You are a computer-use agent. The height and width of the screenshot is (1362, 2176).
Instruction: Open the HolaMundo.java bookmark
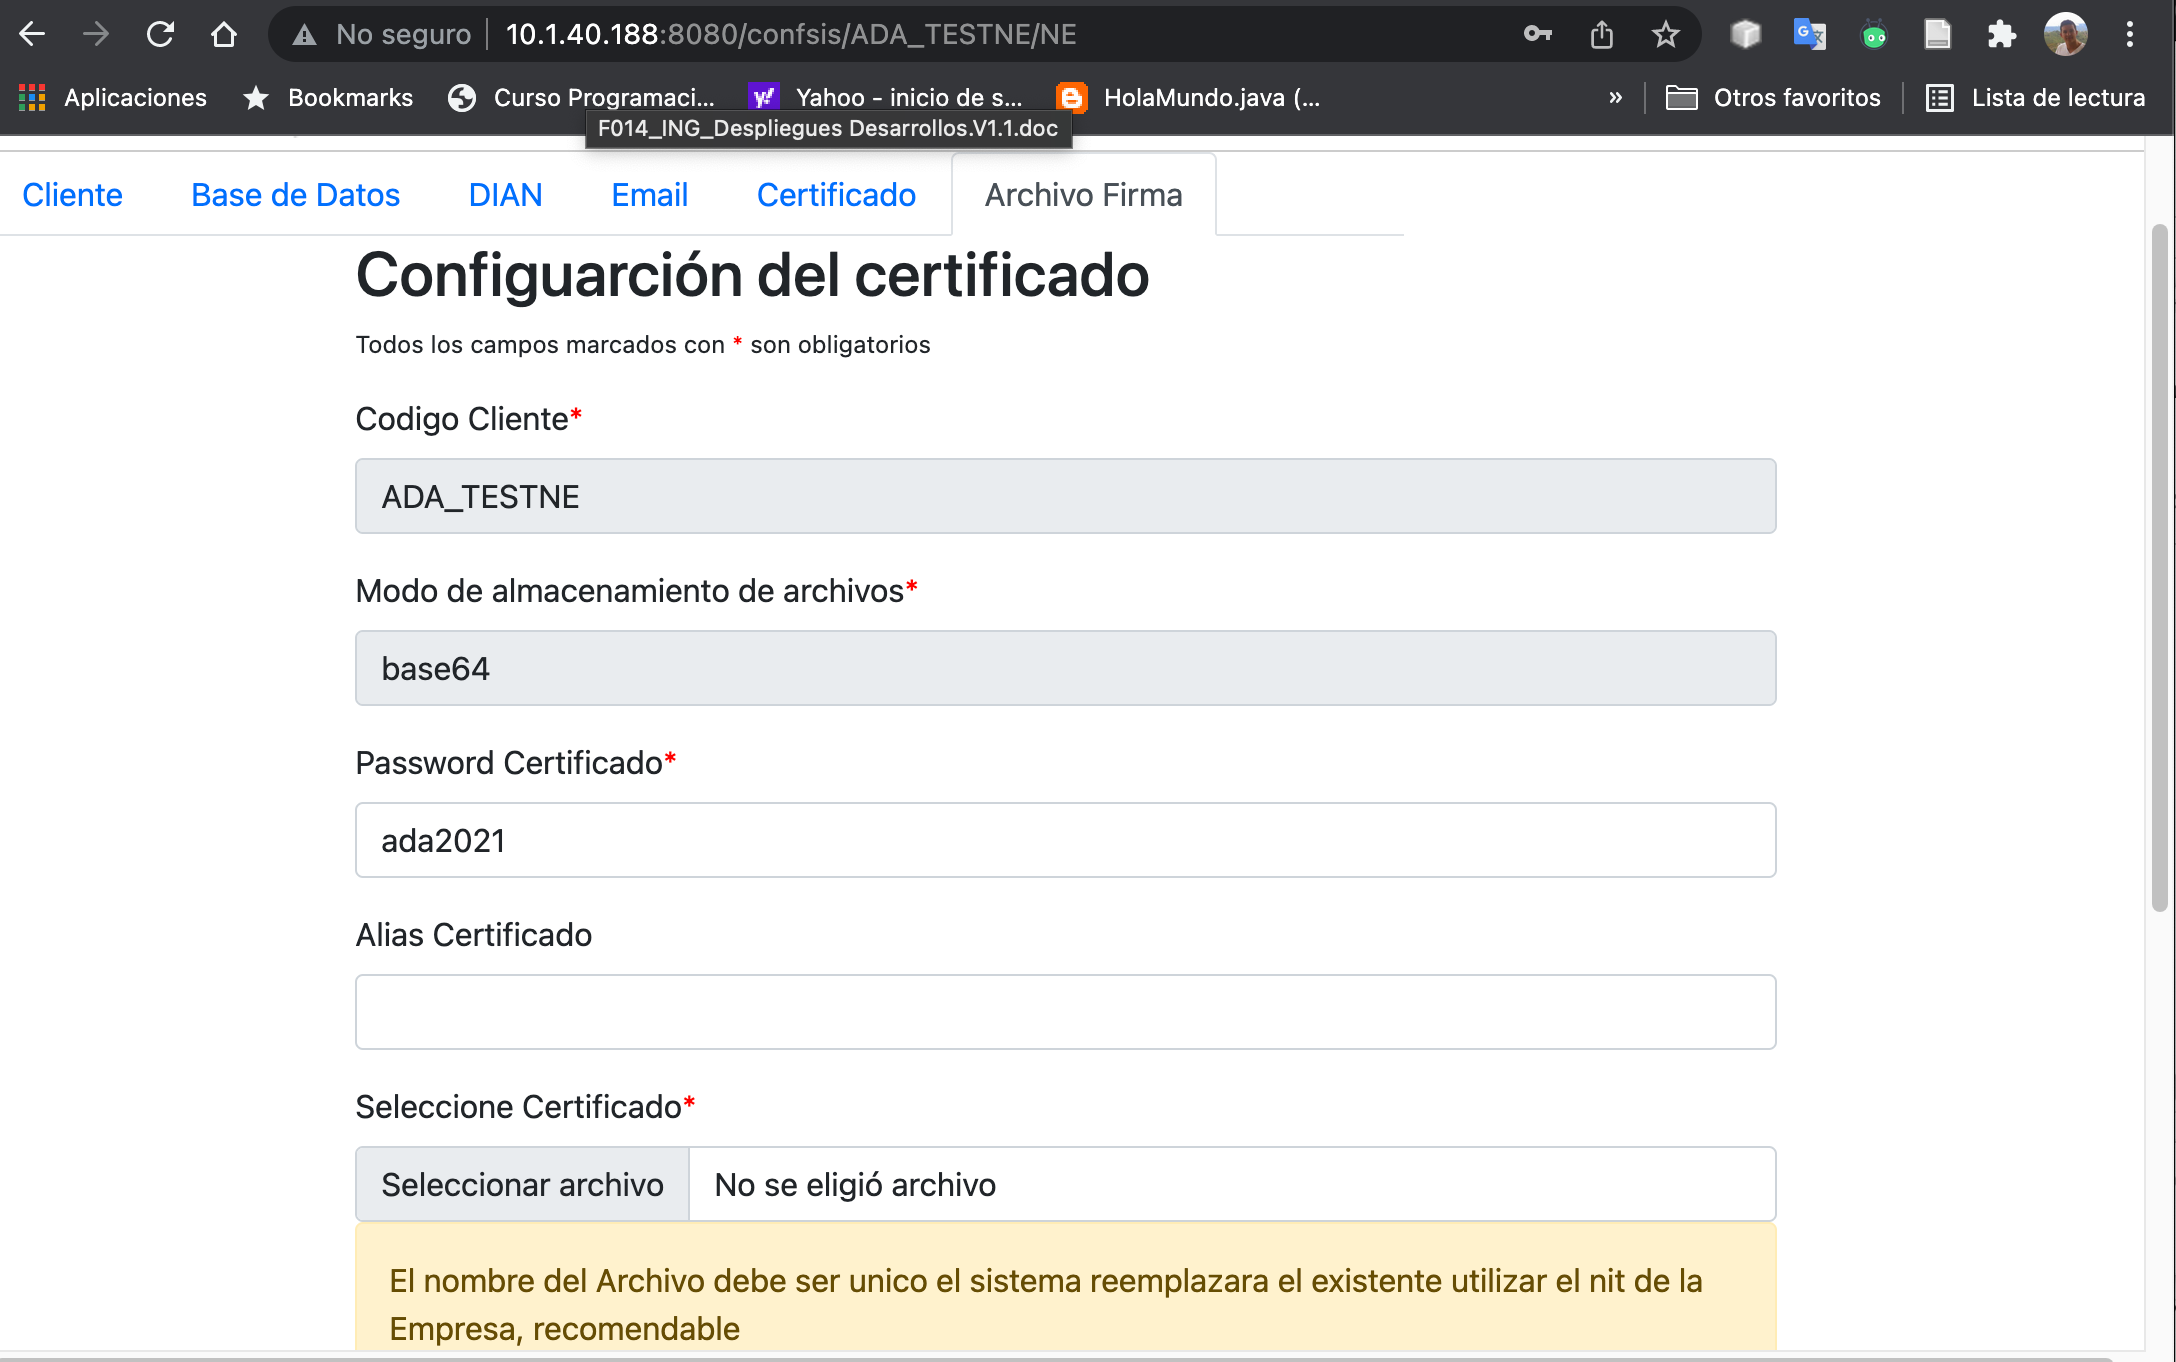(1190, 97)
